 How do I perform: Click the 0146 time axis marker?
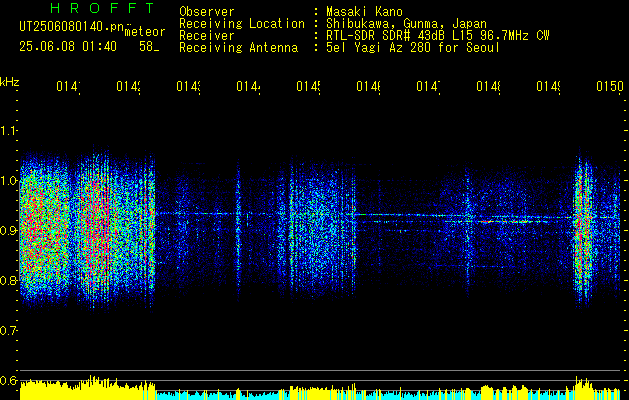[369, 87]
